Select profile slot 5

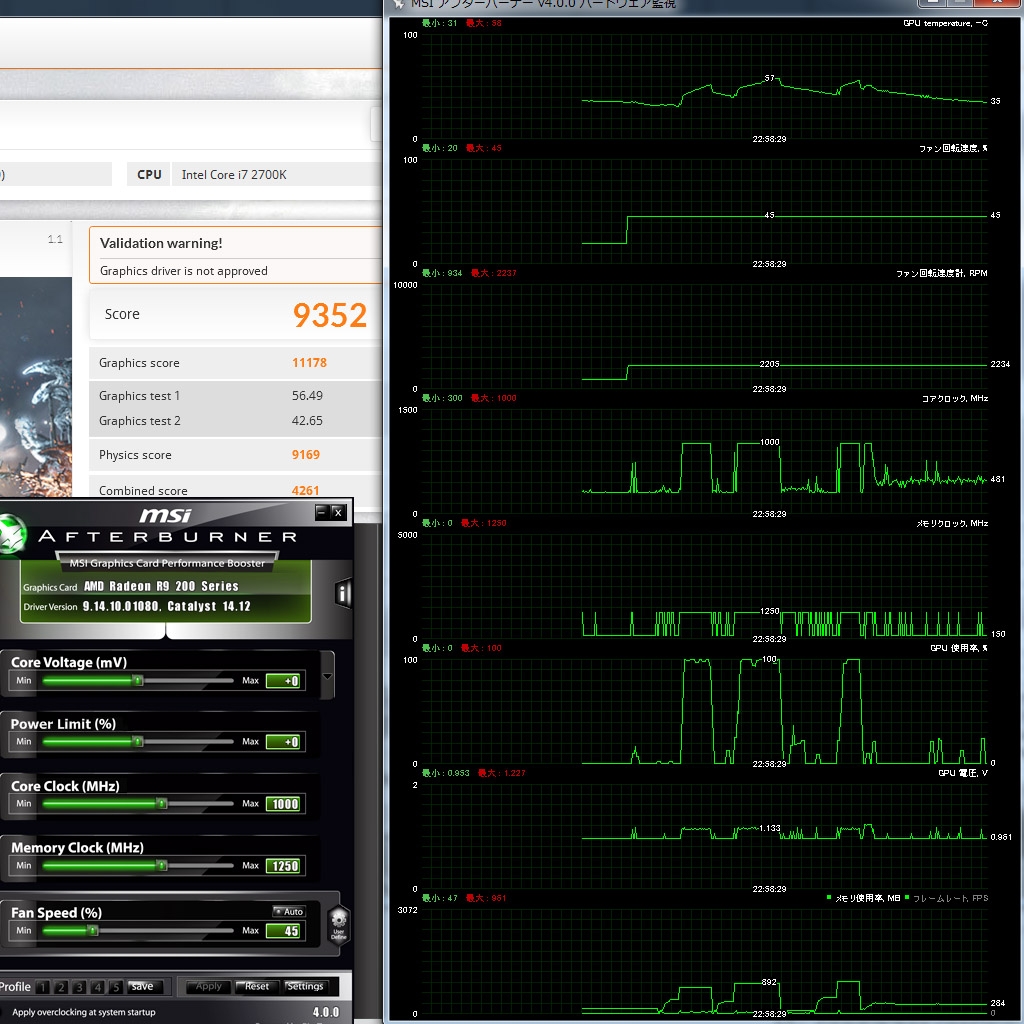click(116, 987)
